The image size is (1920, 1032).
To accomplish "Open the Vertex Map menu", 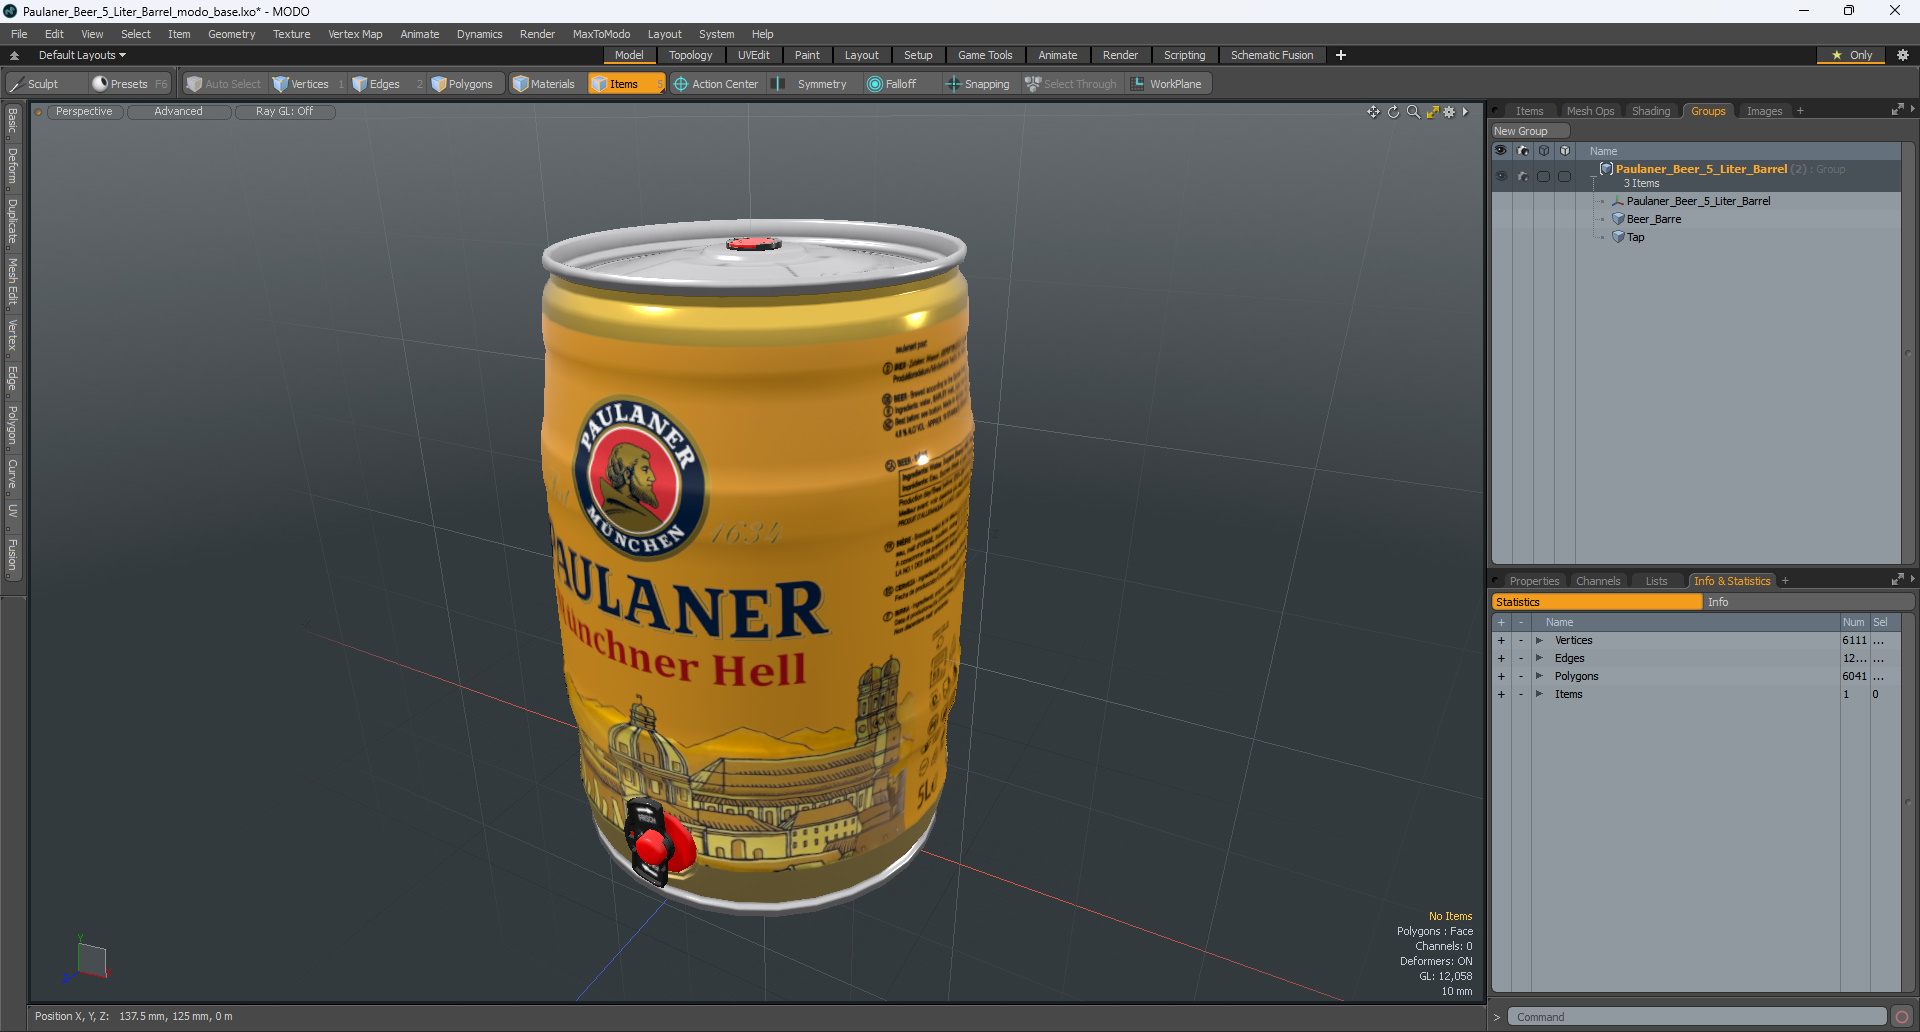I will pos(355,34).
